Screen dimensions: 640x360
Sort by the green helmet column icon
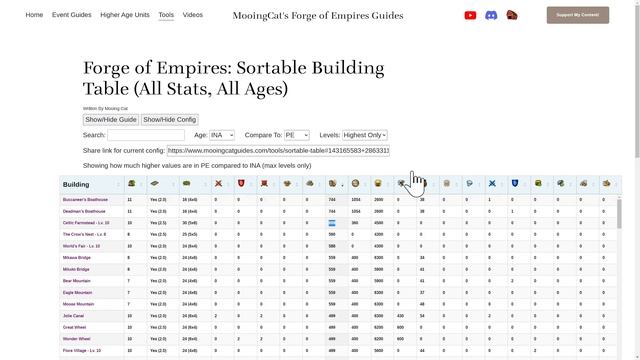click(131, 184)
